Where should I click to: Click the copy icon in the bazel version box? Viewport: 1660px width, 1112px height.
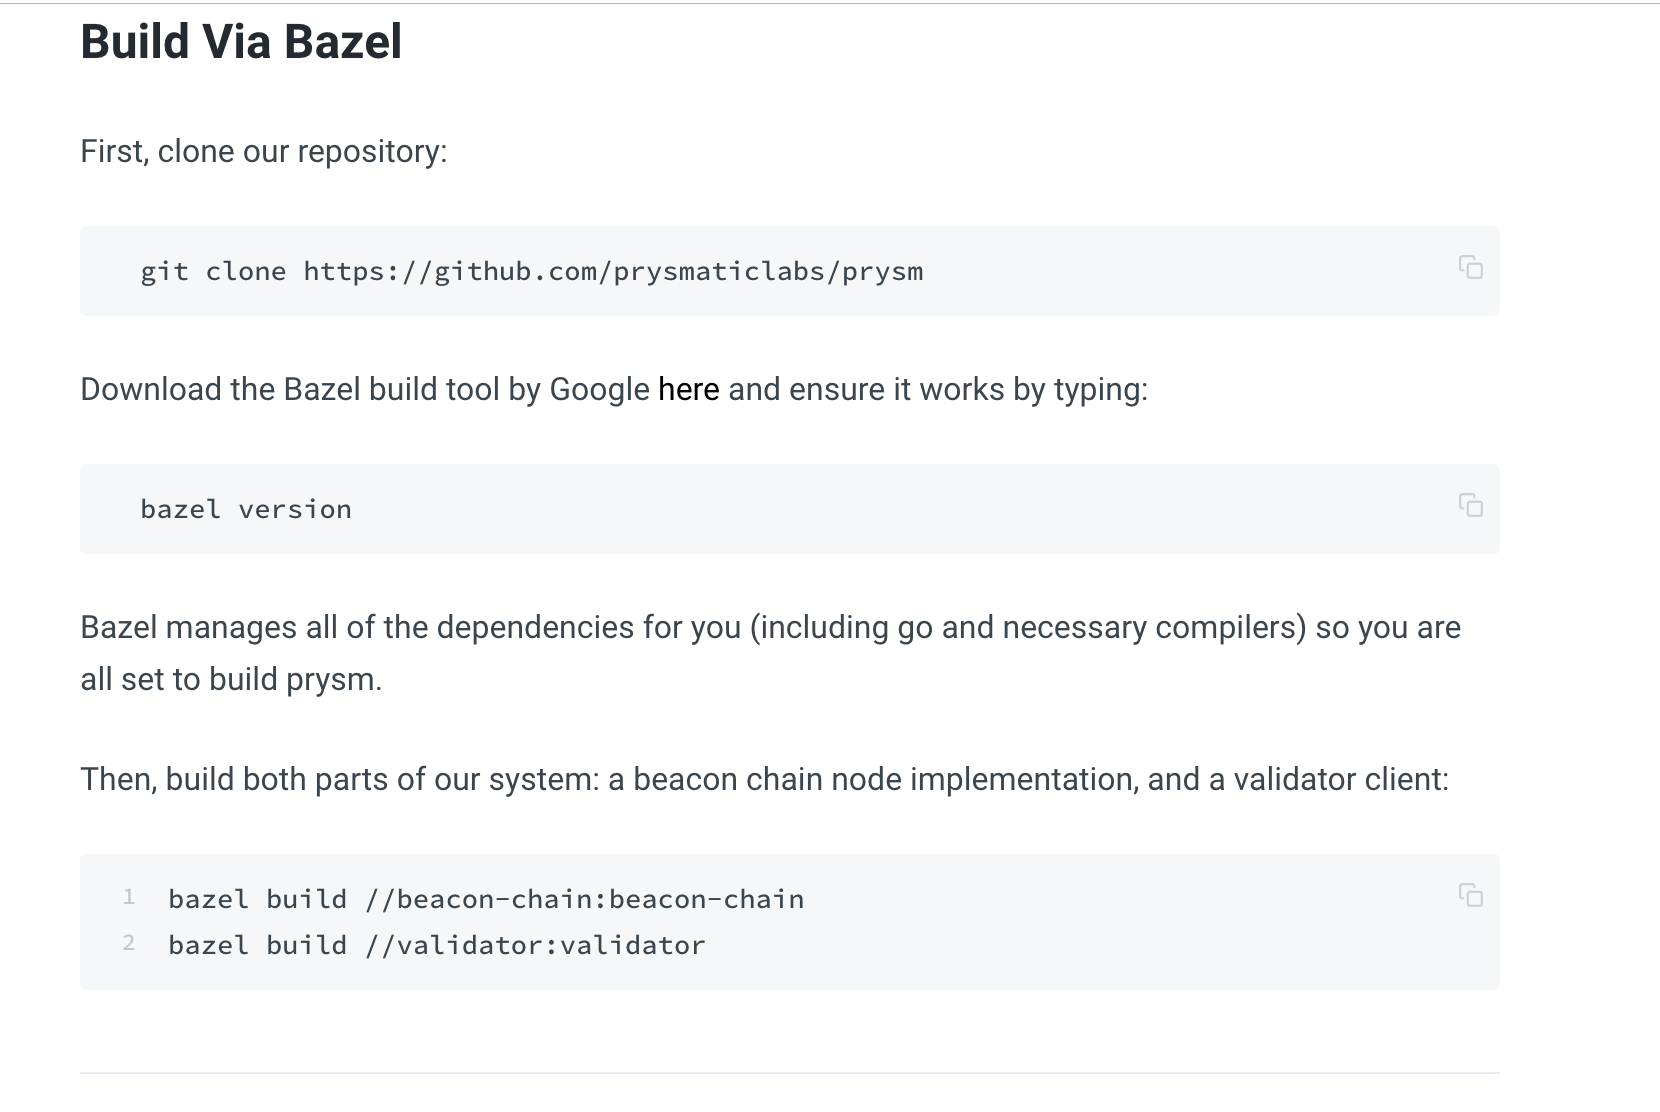point(1471,508)
